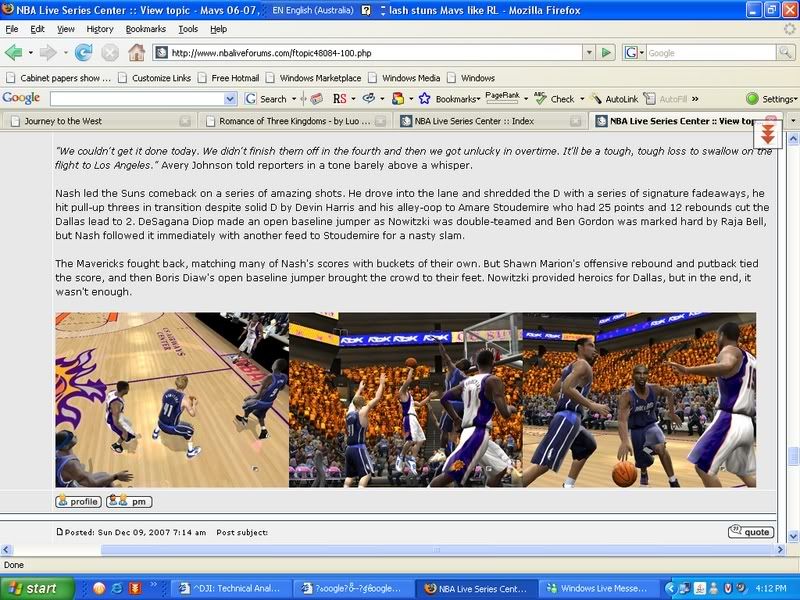Open the URL bar history dropdown

tap(589, 53)
